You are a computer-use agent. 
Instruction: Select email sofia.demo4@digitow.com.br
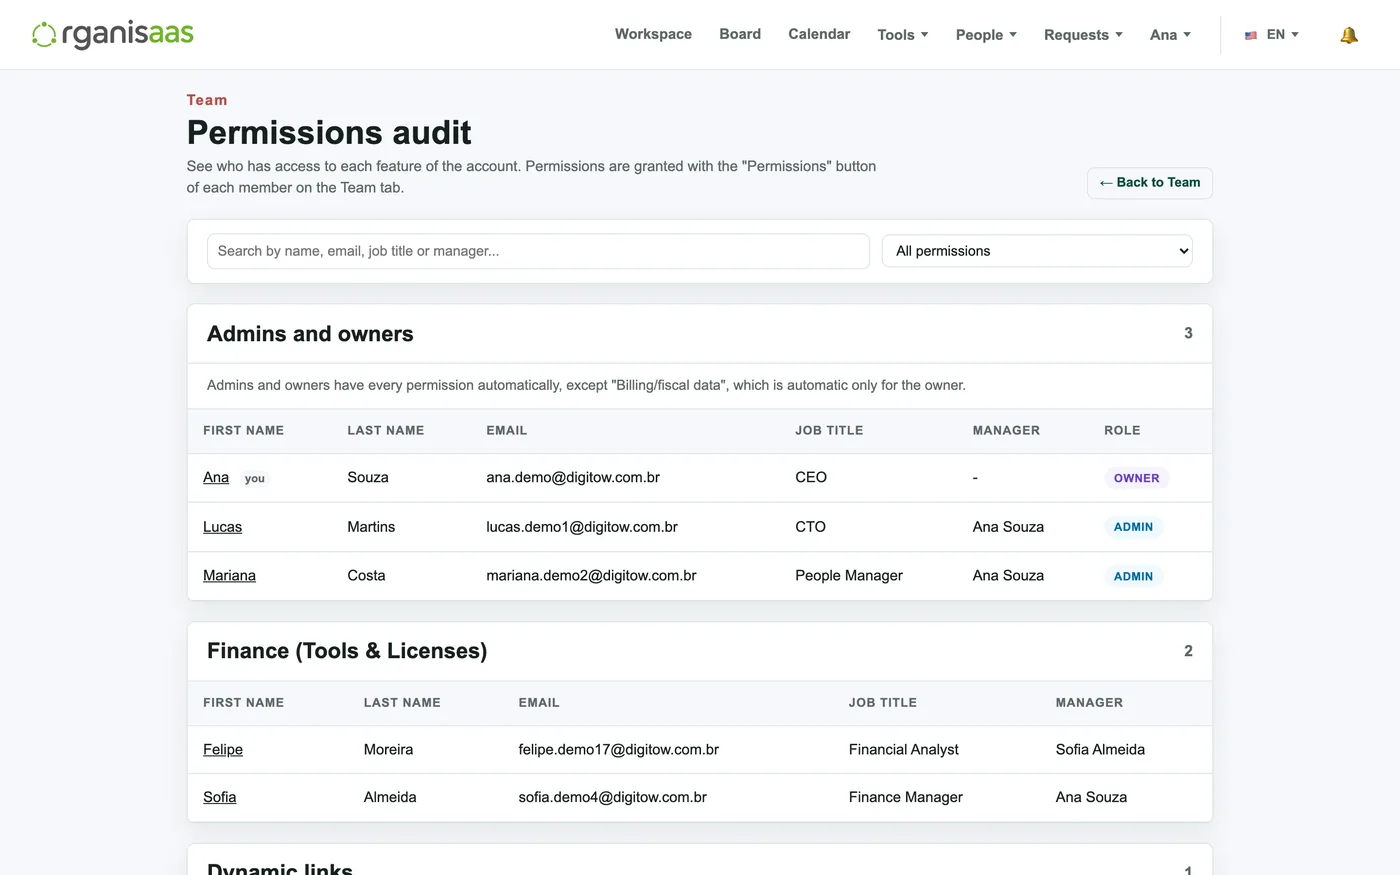[x=612, y=798]
